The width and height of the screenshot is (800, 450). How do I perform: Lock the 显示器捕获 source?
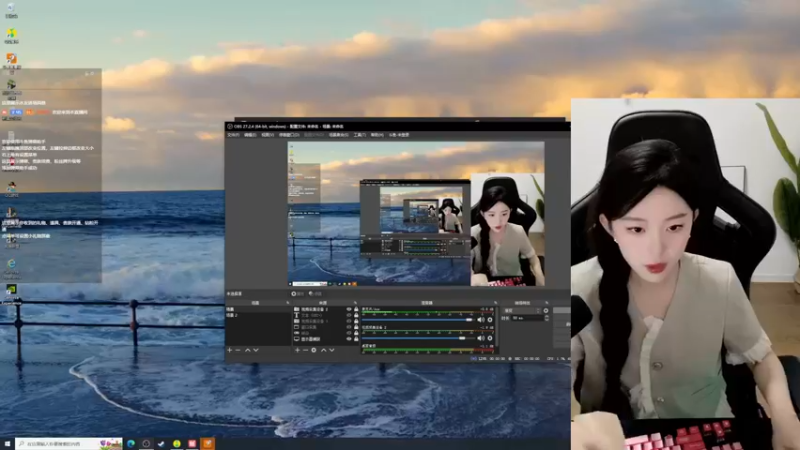tap(356, 339)
